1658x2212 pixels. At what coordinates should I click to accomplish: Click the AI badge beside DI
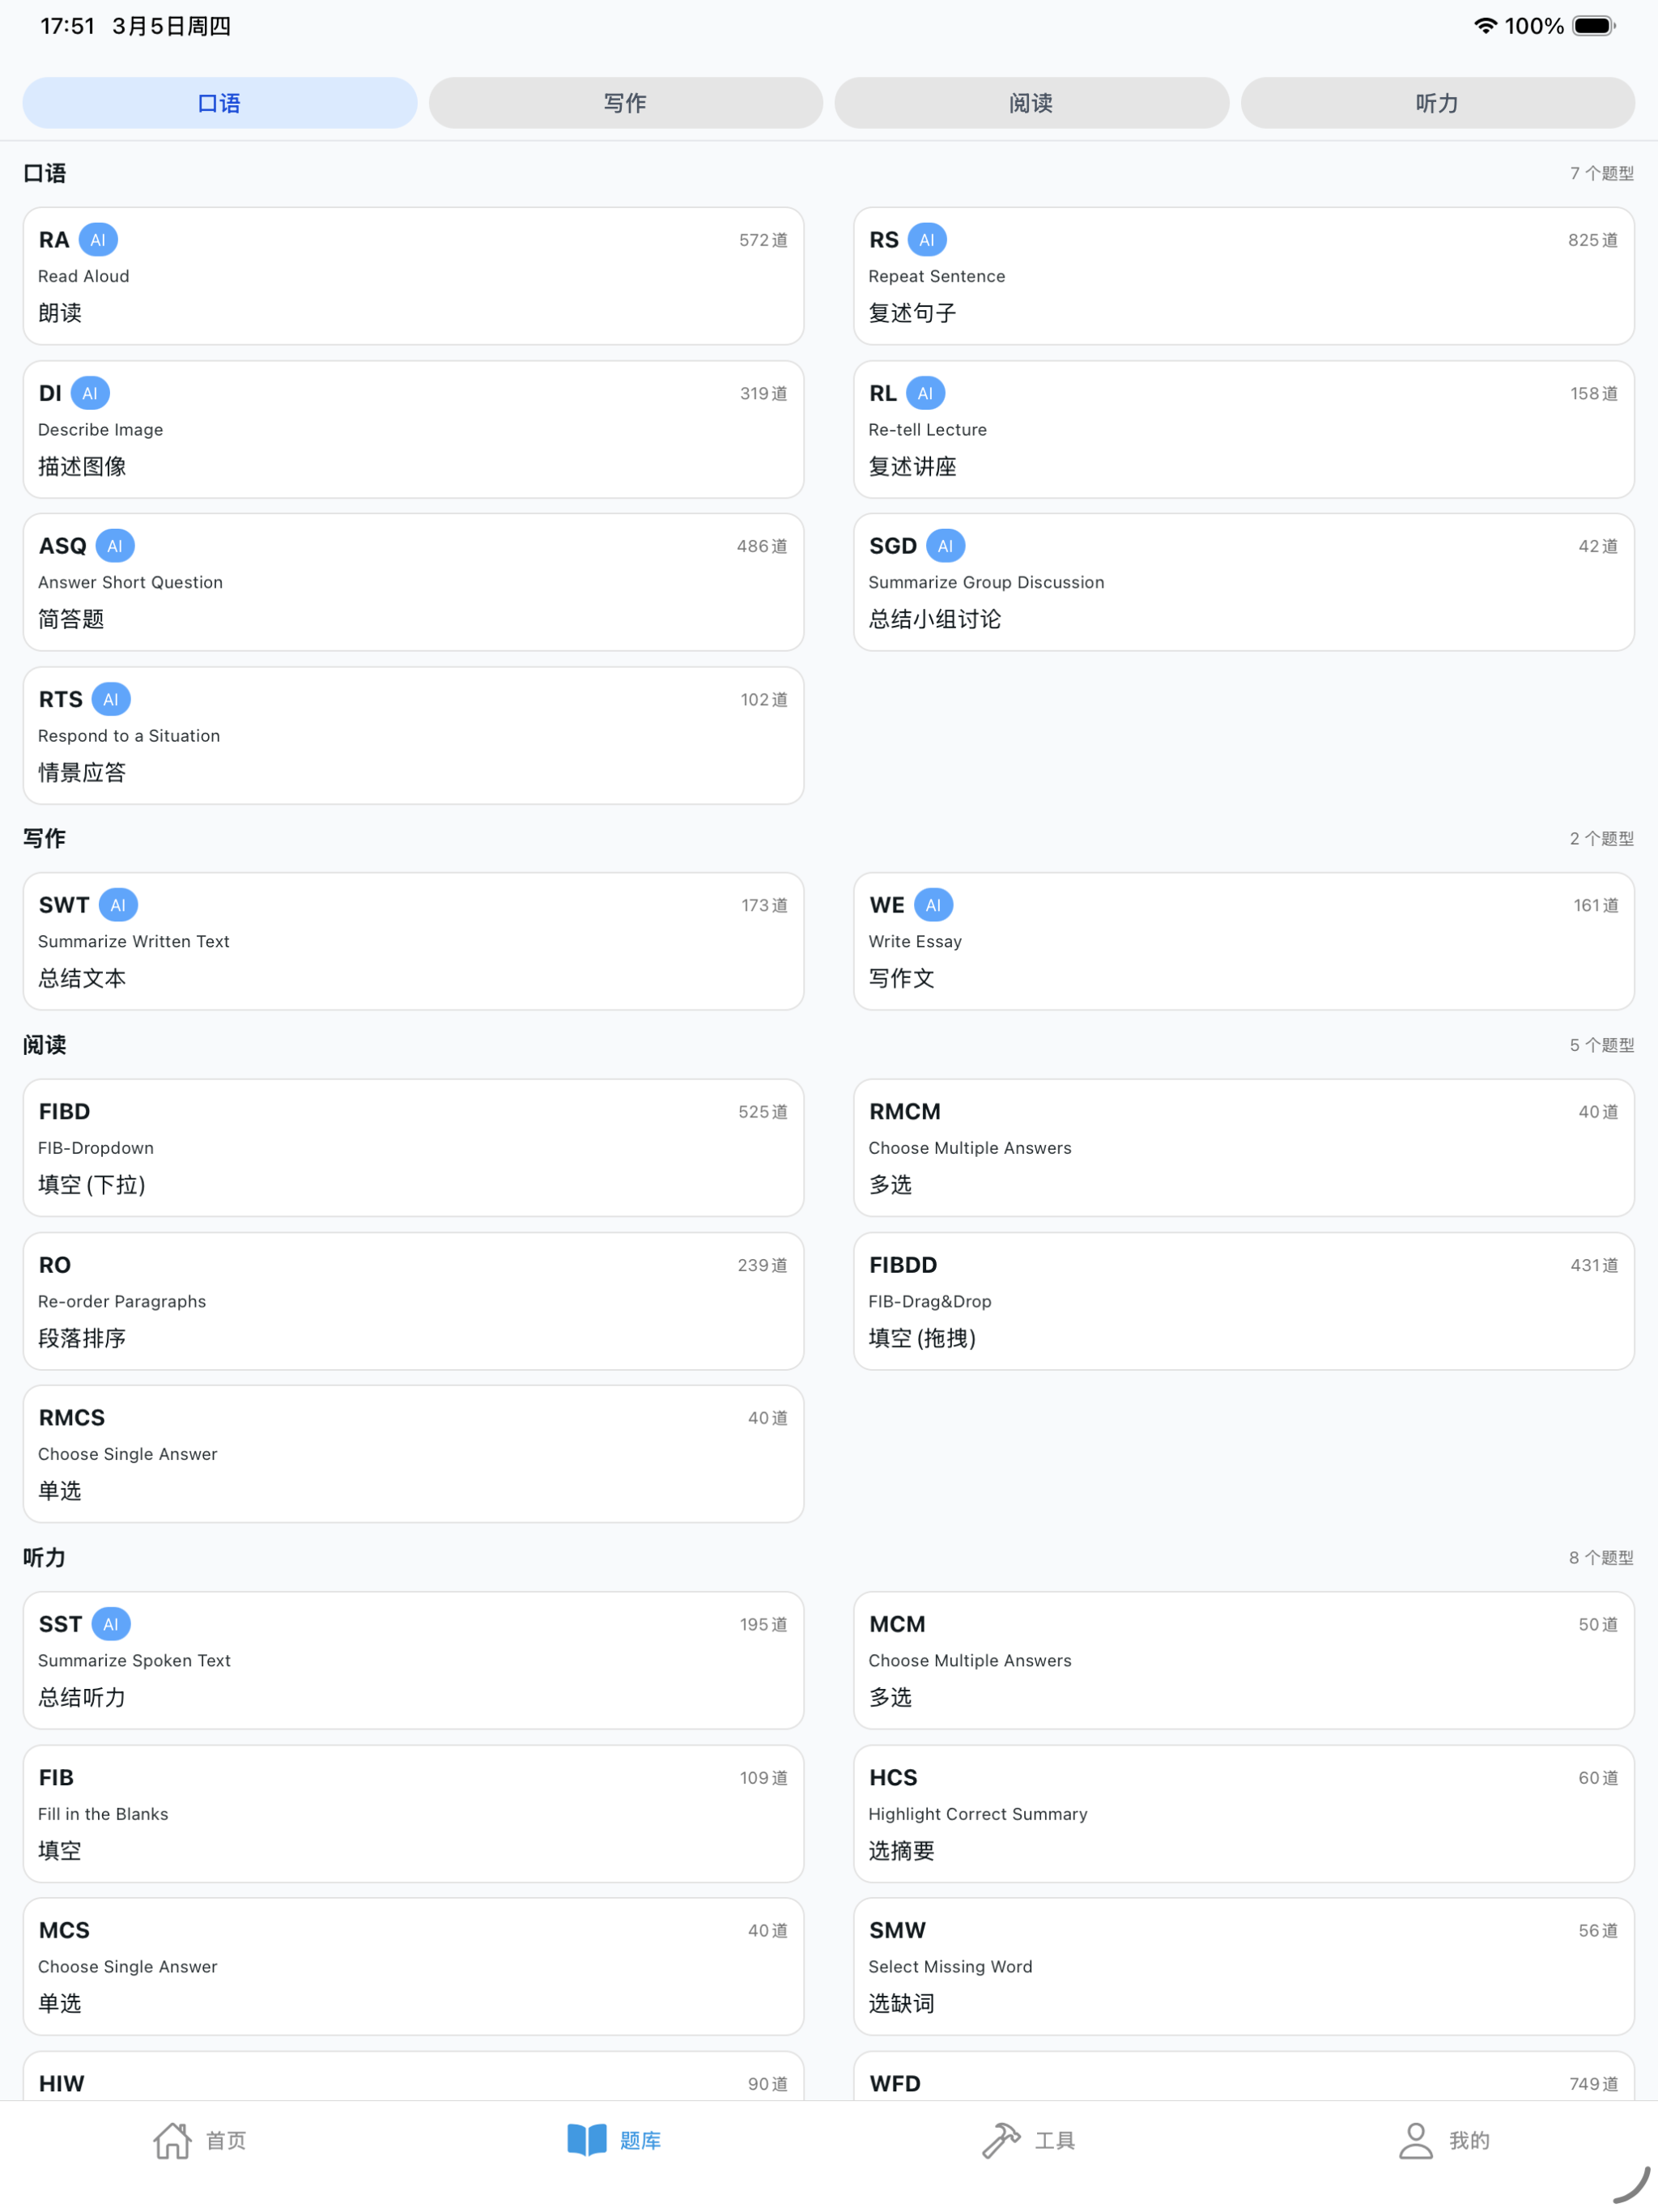tap(90, 393)
